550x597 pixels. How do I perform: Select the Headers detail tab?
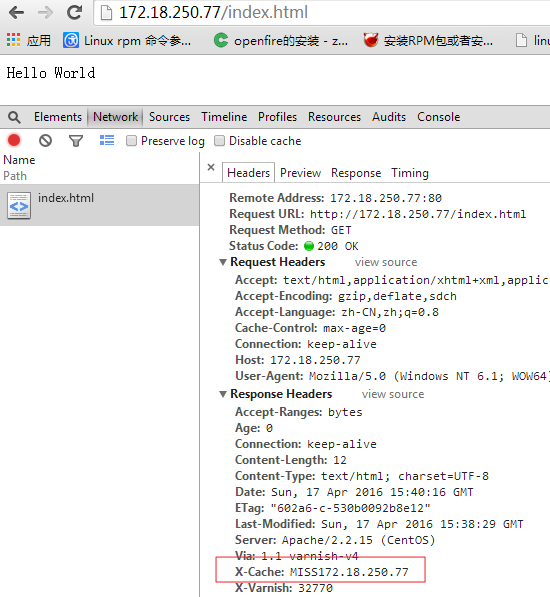tap(249, 173)
